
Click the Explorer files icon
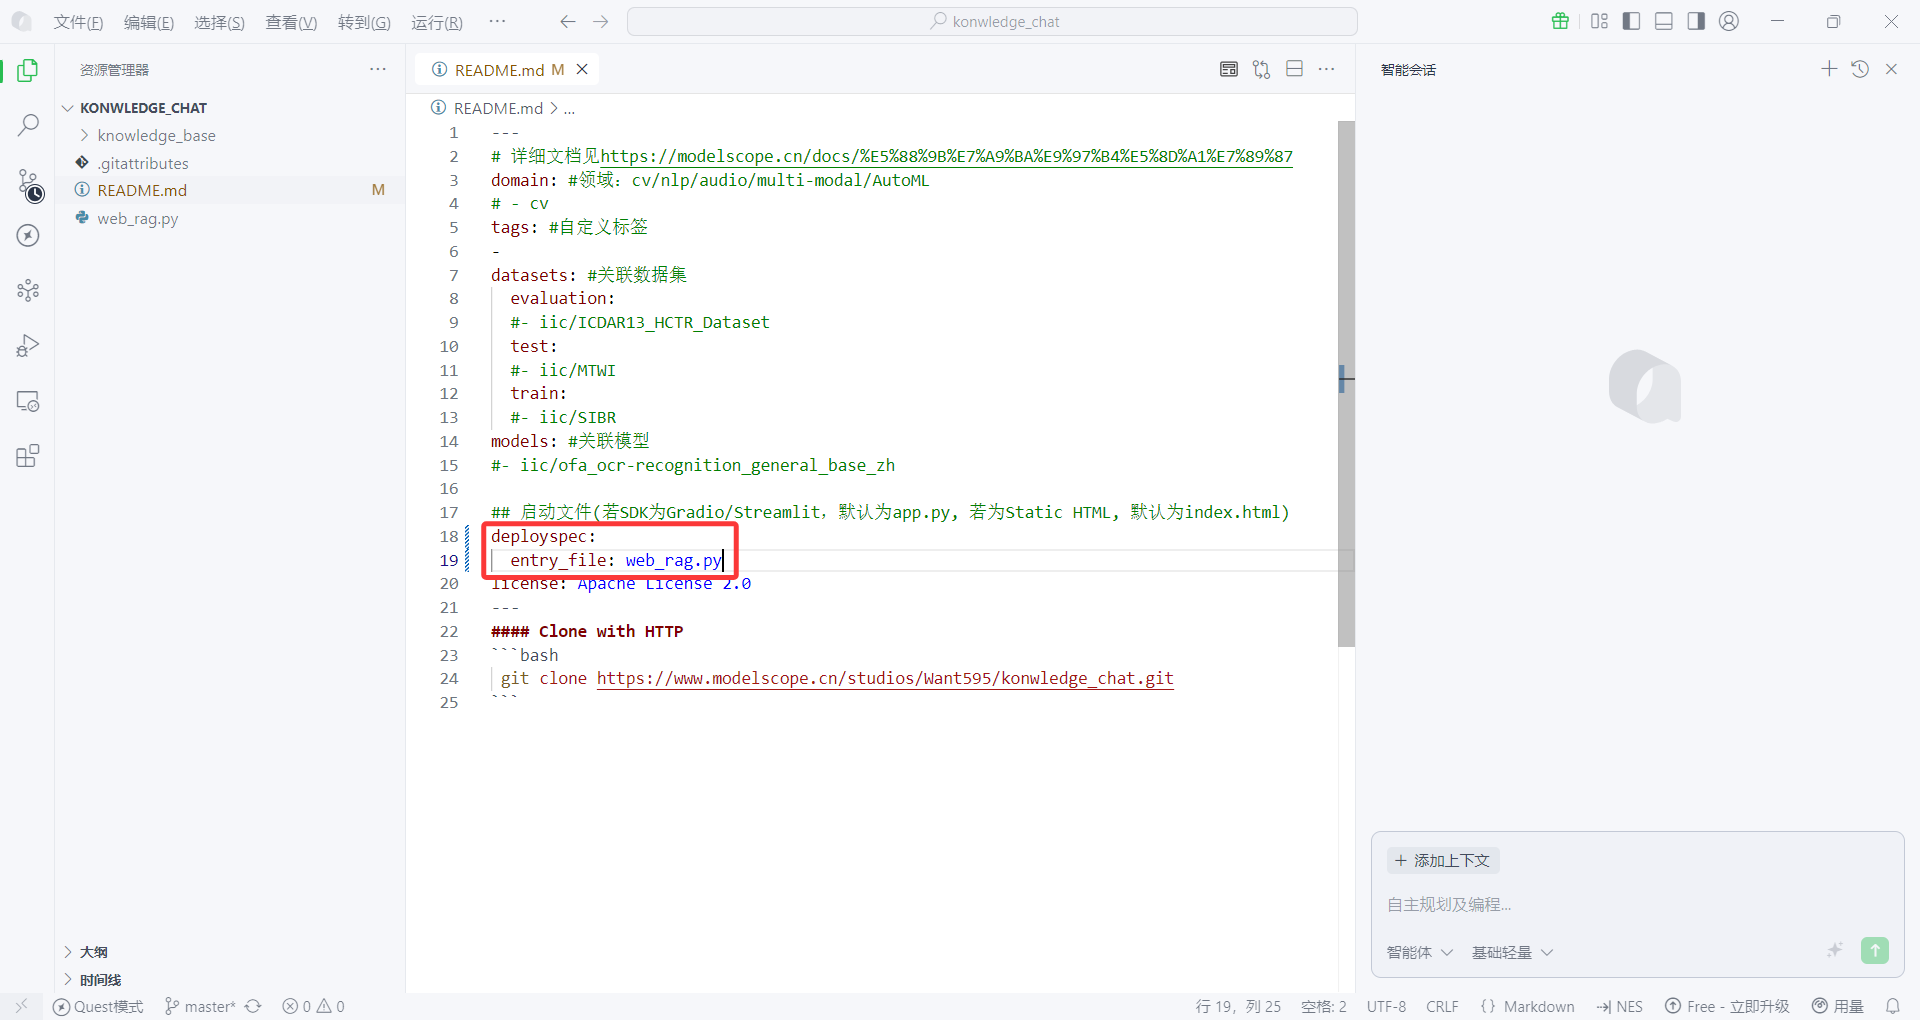[x=28, y=70]
